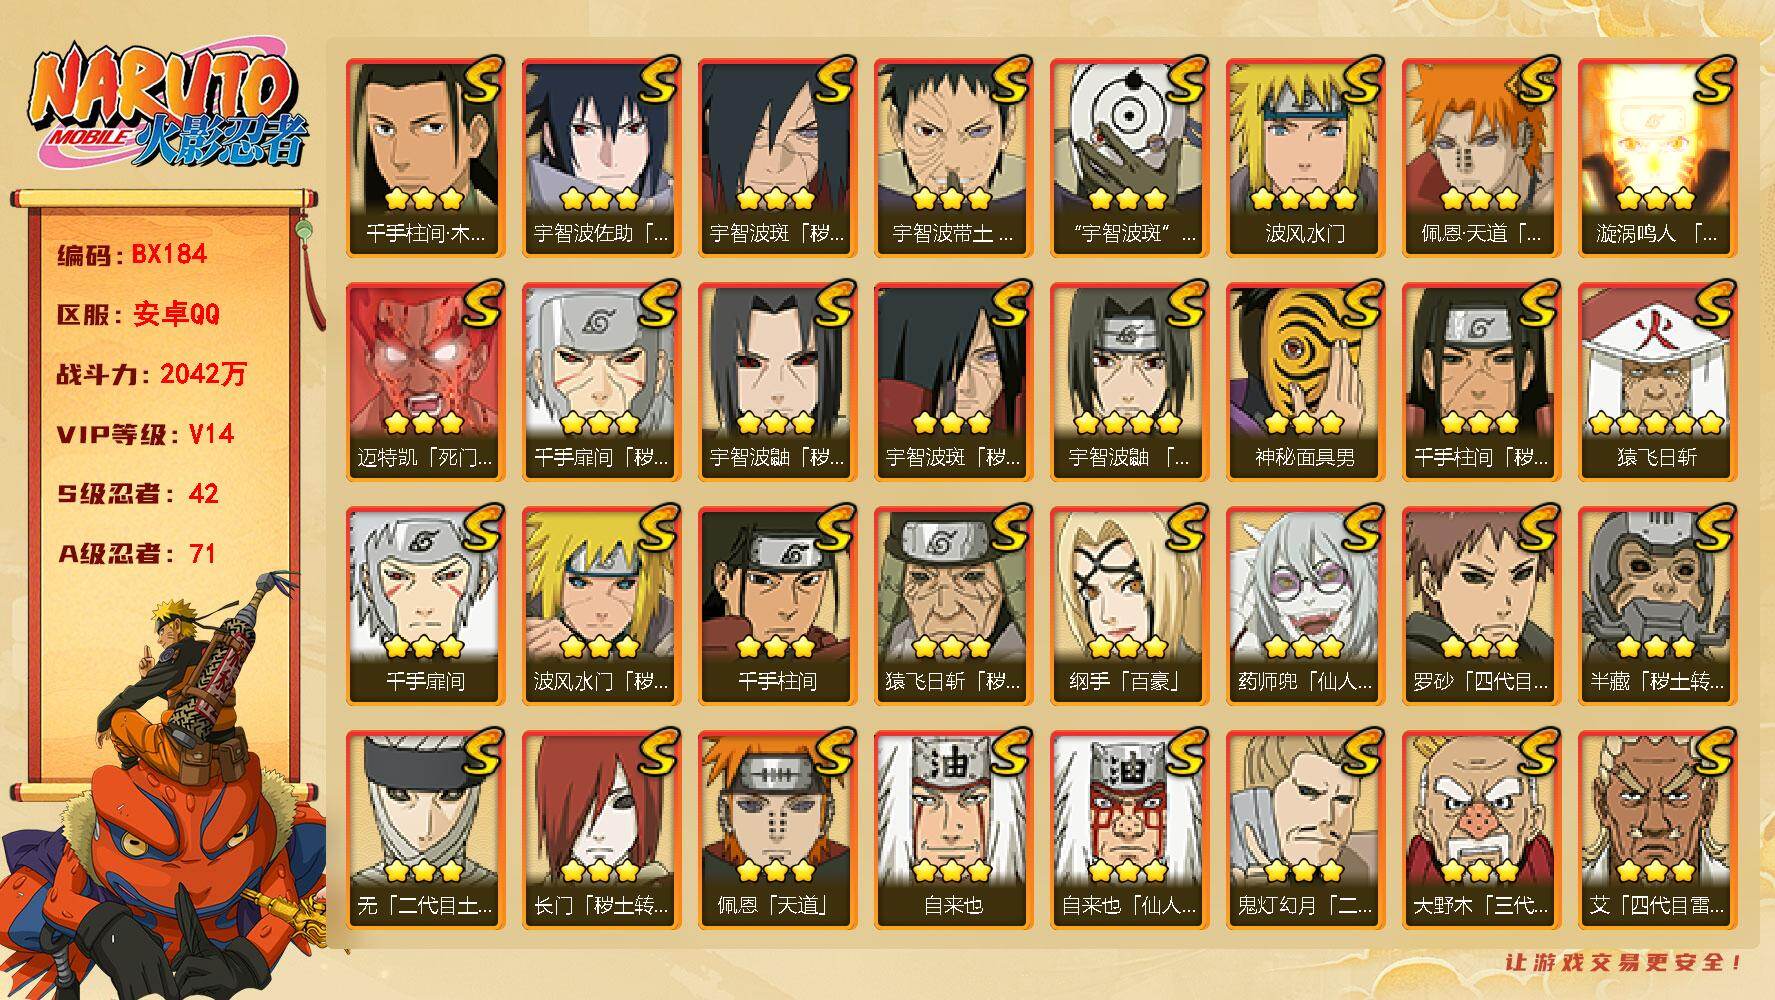Select the 纲手「百豪」ninja card

pyautogui.click(x=1129, y=605)
